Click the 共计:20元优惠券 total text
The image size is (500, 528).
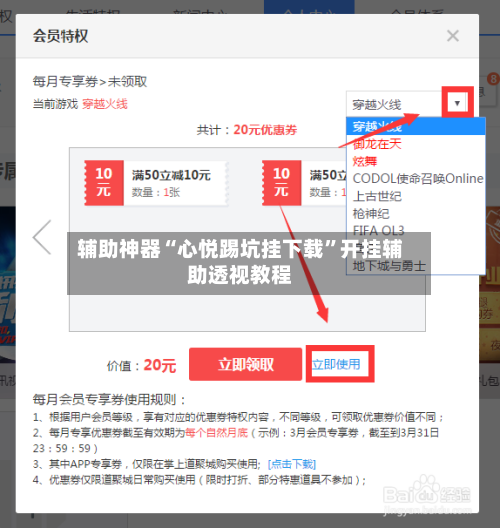pyautogui.click(x=247, y=130)
